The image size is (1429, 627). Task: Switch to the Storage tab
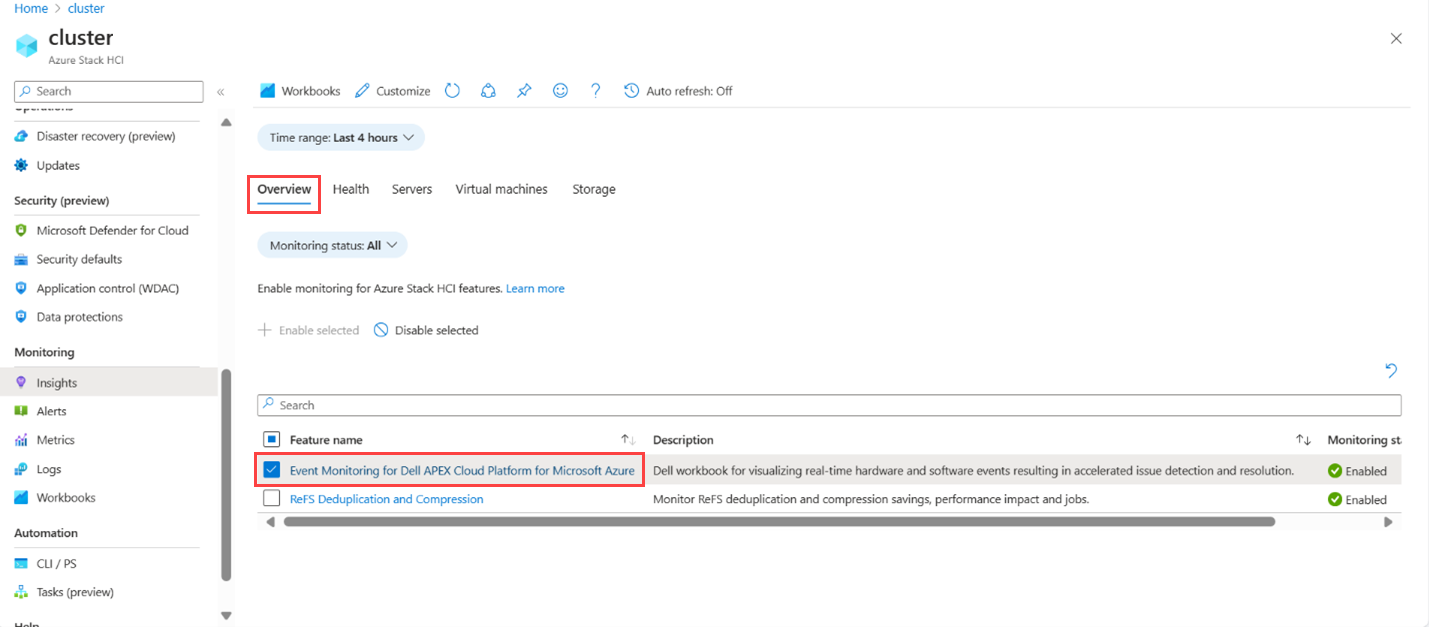click(594, 189)
